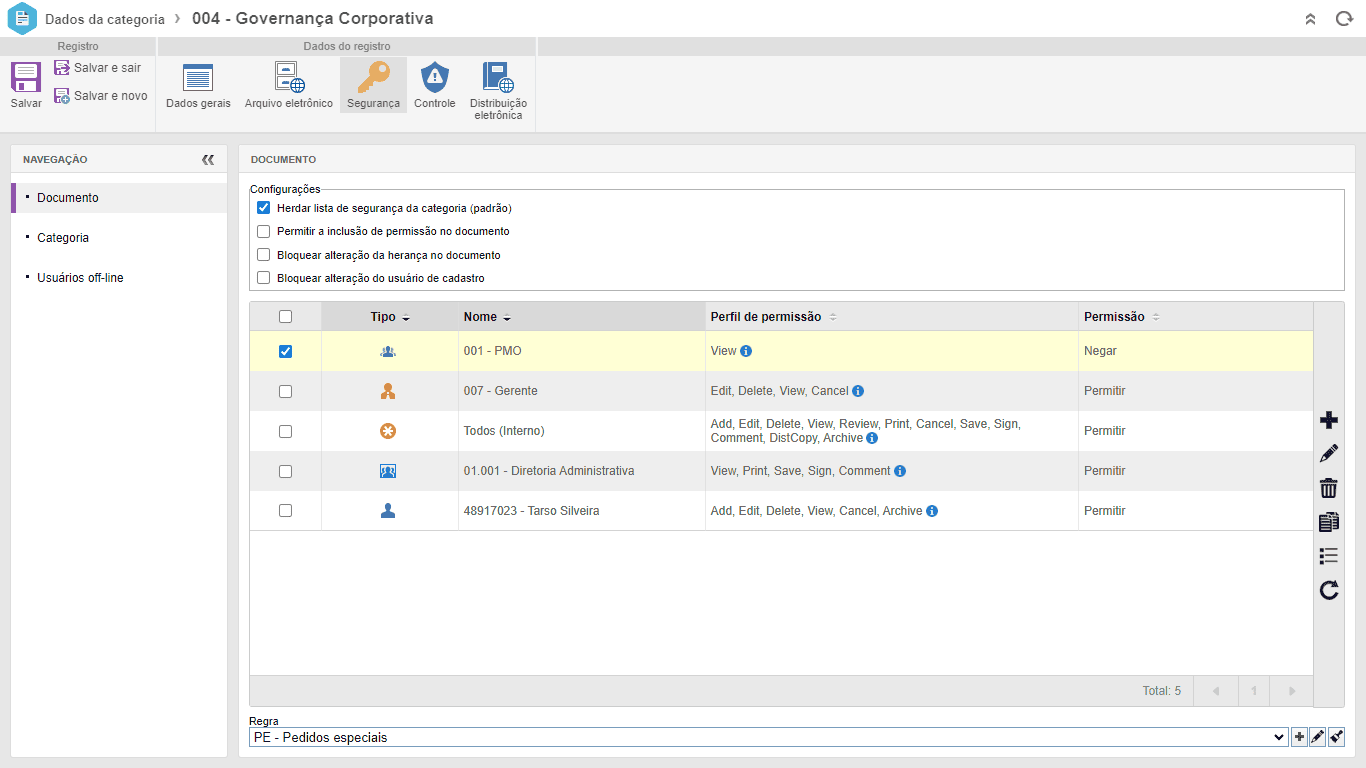Enable Permitir a inclusão de permissão

264,231
